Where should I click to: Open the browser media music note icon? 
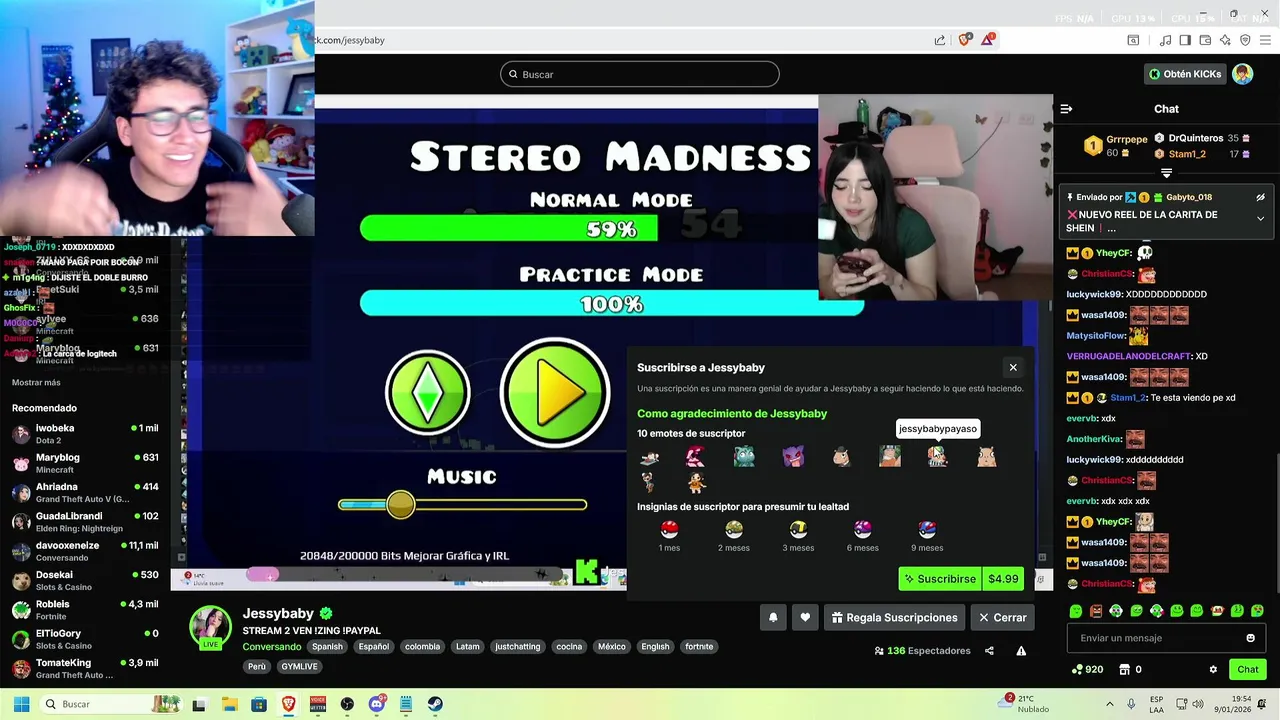[x=1165, y=40]
